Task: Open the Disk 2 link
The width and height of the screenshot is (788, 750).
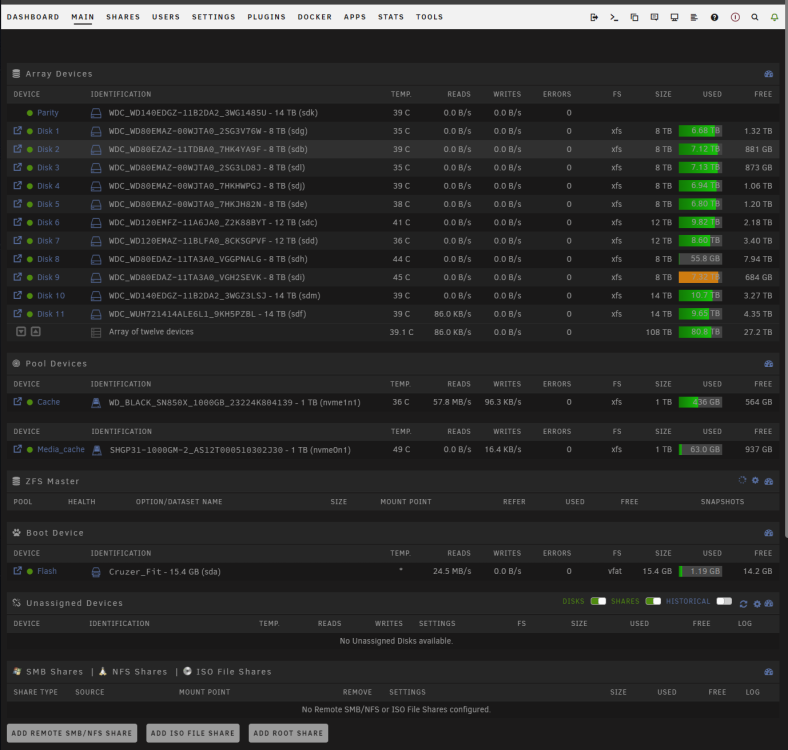Action: click(48, 149)
